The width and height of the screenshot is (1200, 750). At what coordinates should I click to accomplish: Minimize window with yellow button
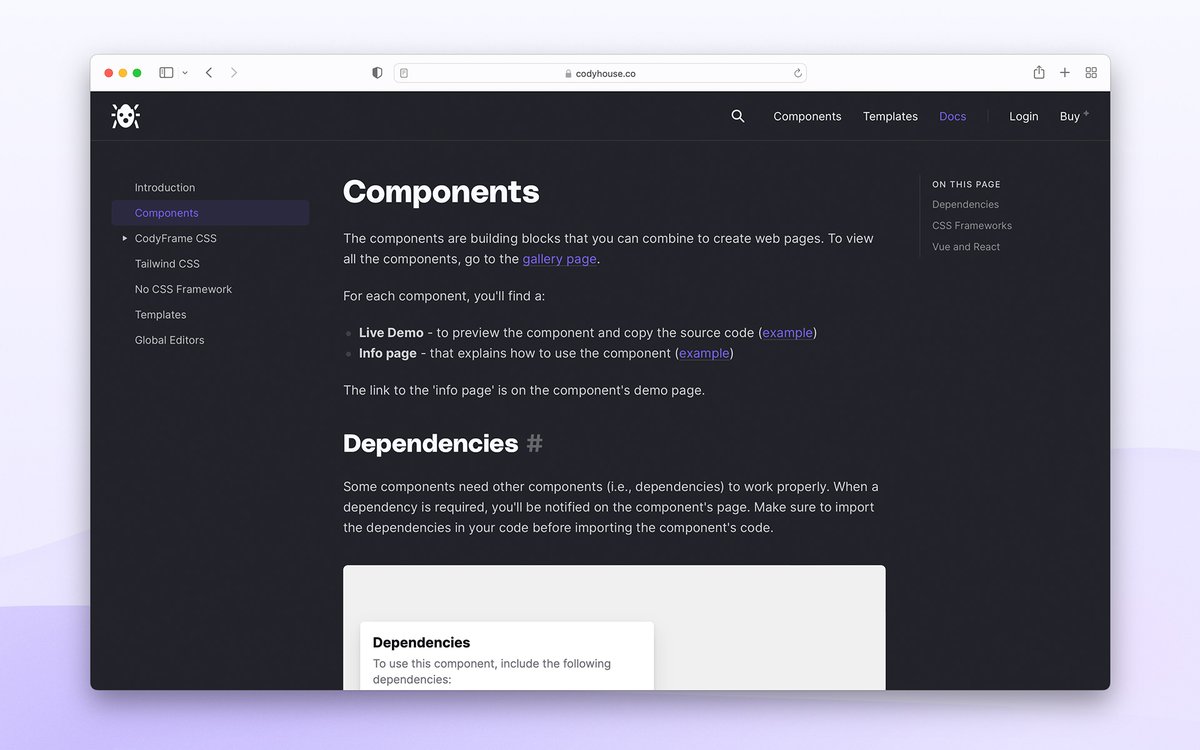123,73
